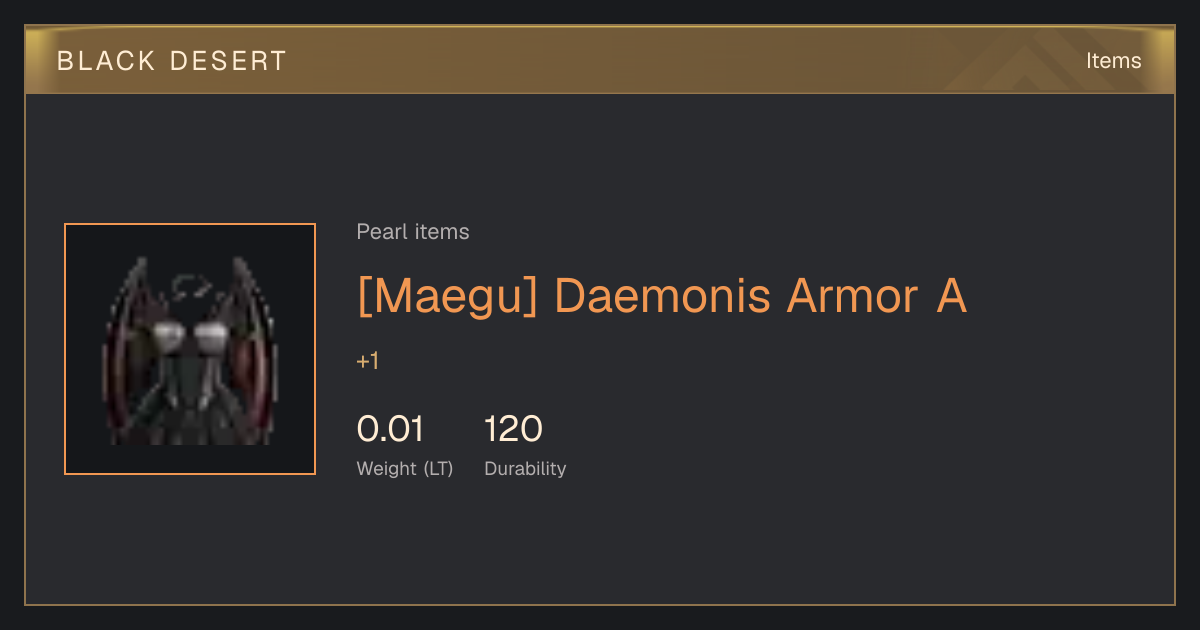
Task: Click the +1 enhancement level text
Action: pos(368,361)
